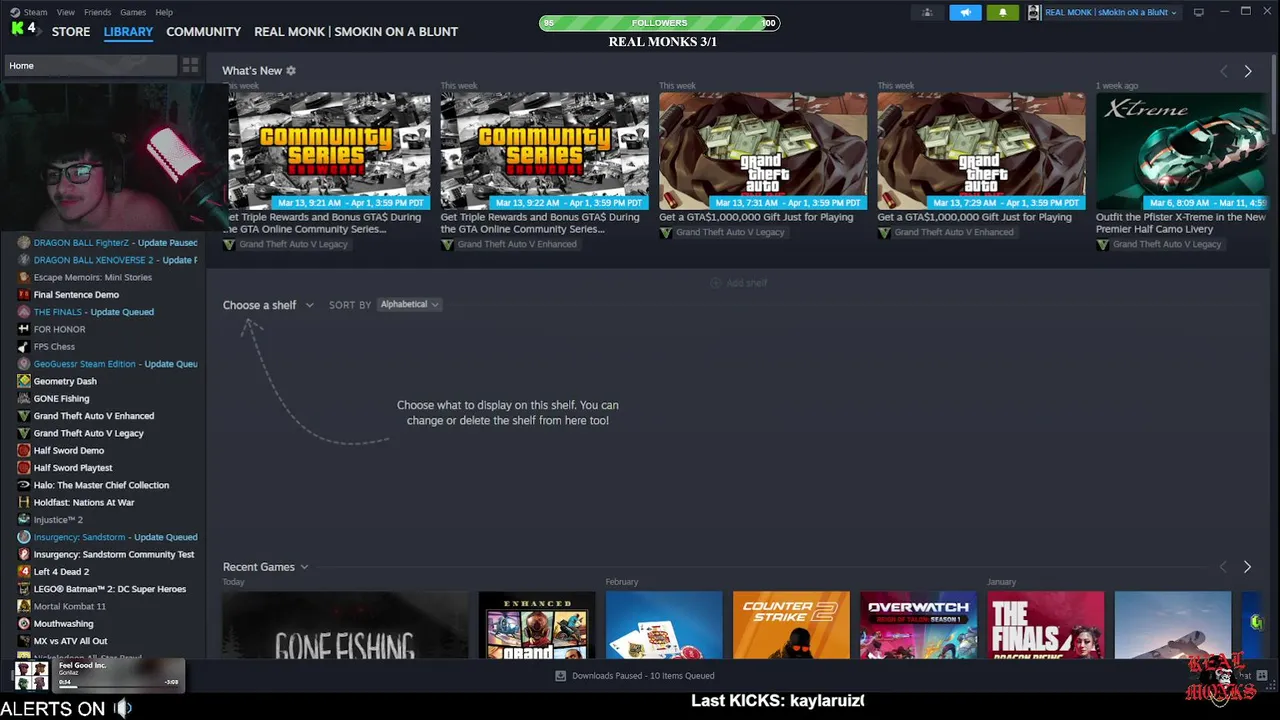Click the profile avatar in top bar
The image size is (1280, 720).
1034,12
